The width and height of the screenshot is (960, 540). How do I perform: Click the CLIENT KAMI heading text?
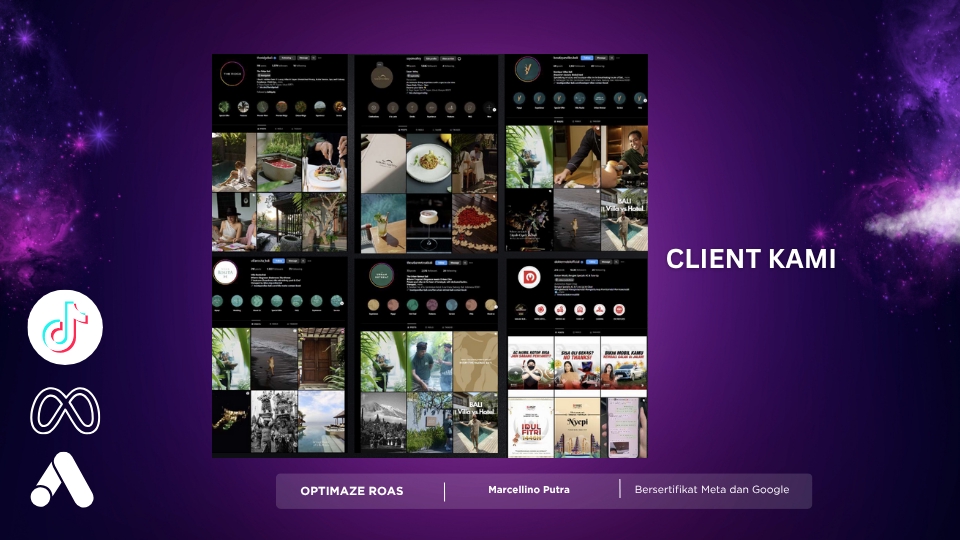click(x=750, y=260)
